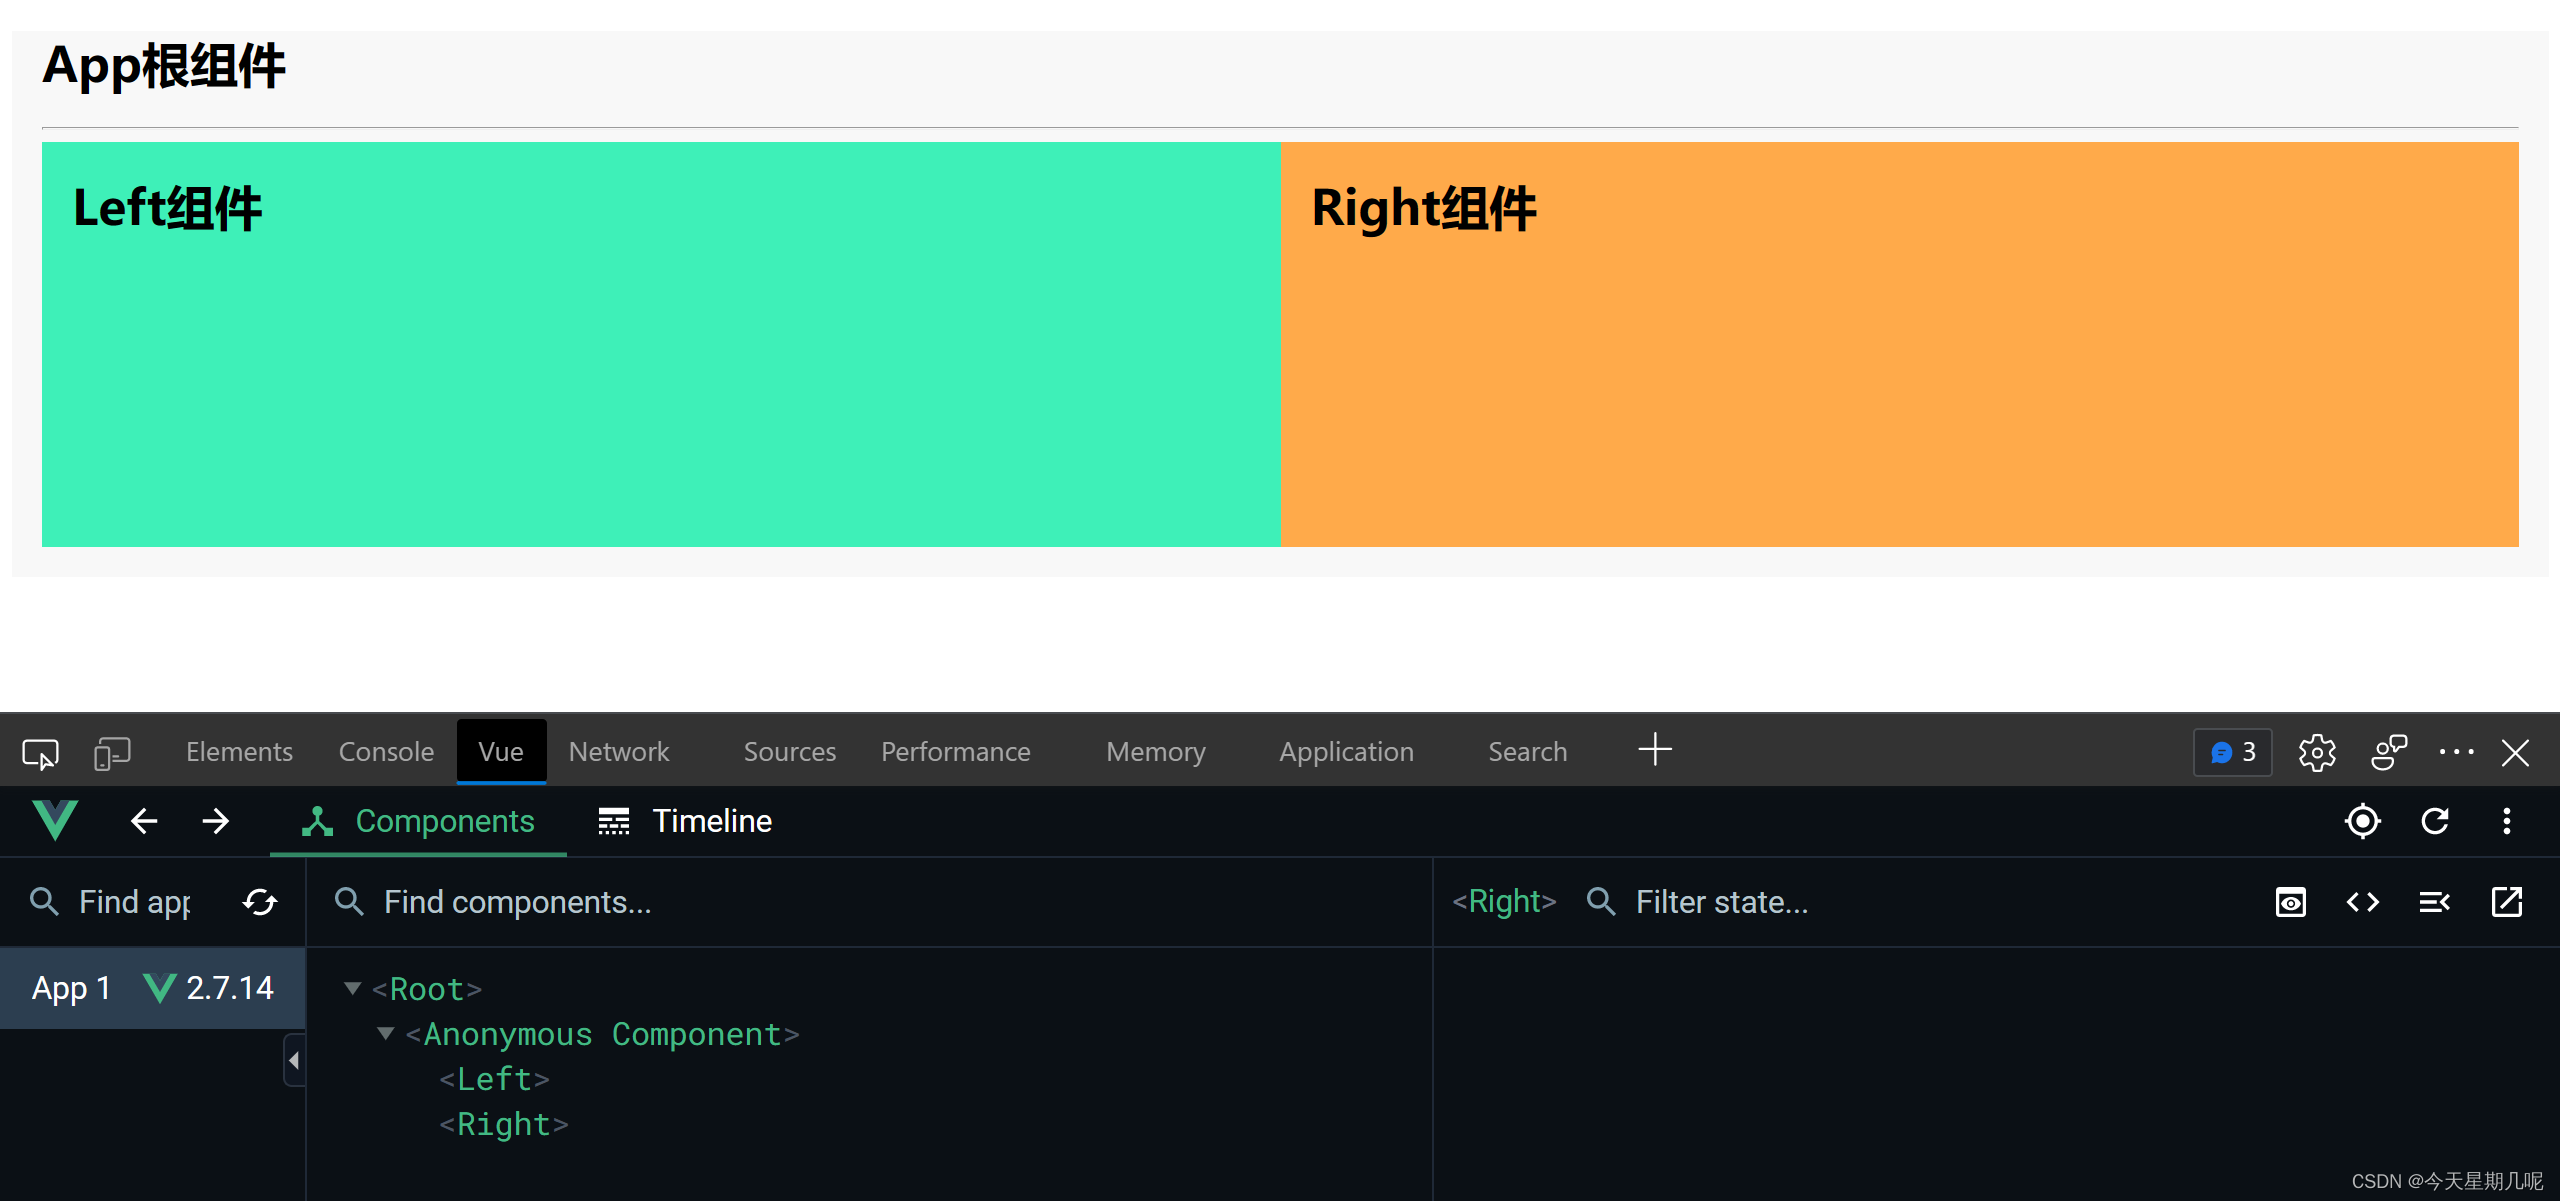Open Vue devtools three-dot menu

click(2506, 821)
